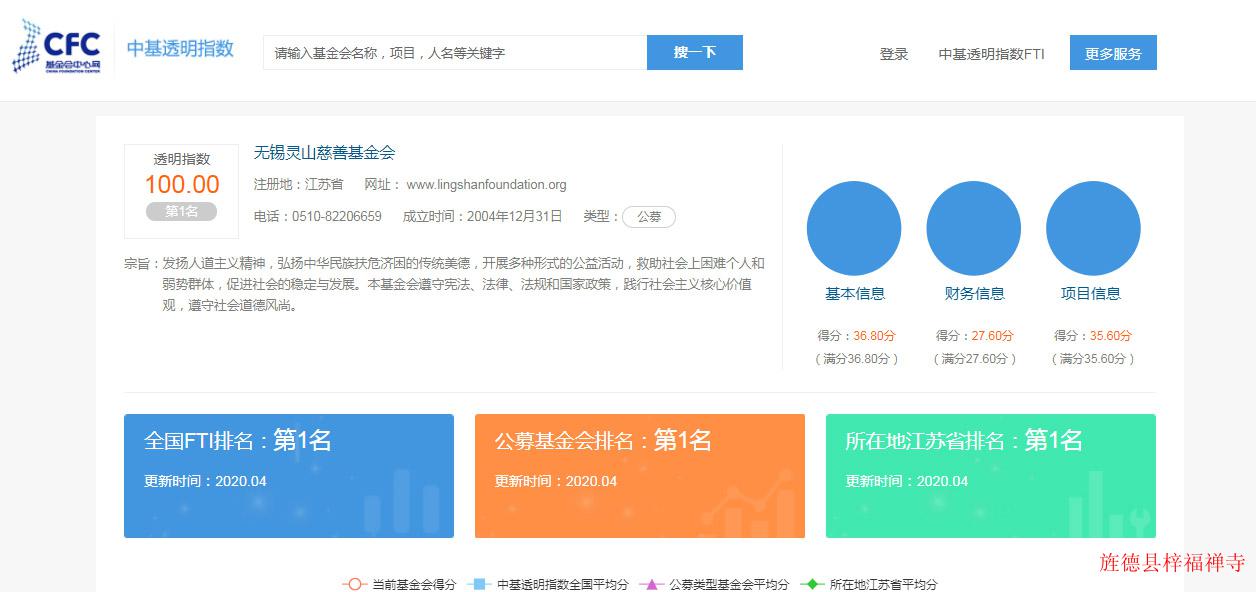Click the 财务信息 label
This screenshot has width=1256, height=592.
[975, 294]
